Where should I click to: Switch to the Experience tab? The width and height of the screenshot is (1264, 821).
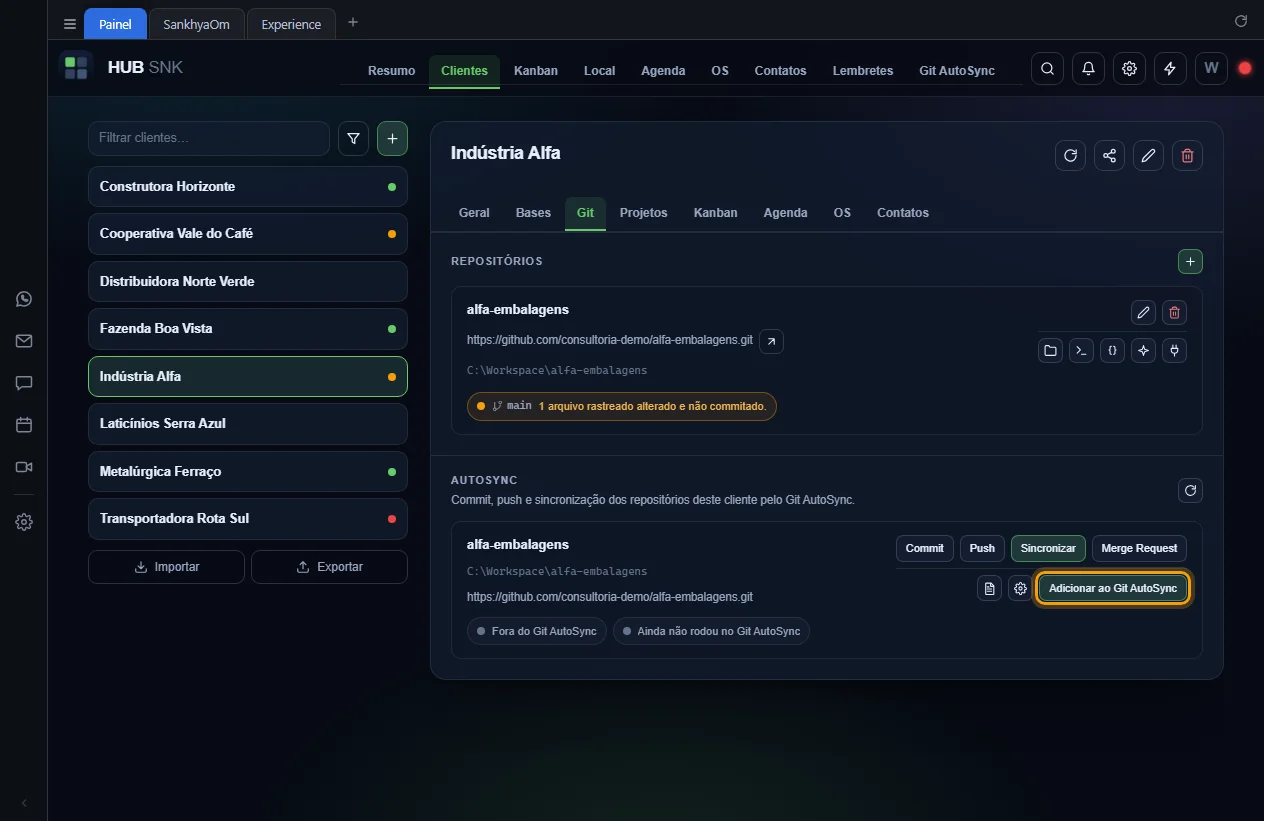tap(291, 24)
